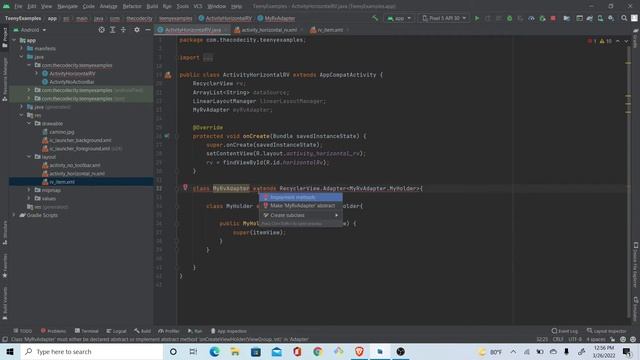Stop the running app red square
This screenshot has height=360, width=640.
[553, 18]
